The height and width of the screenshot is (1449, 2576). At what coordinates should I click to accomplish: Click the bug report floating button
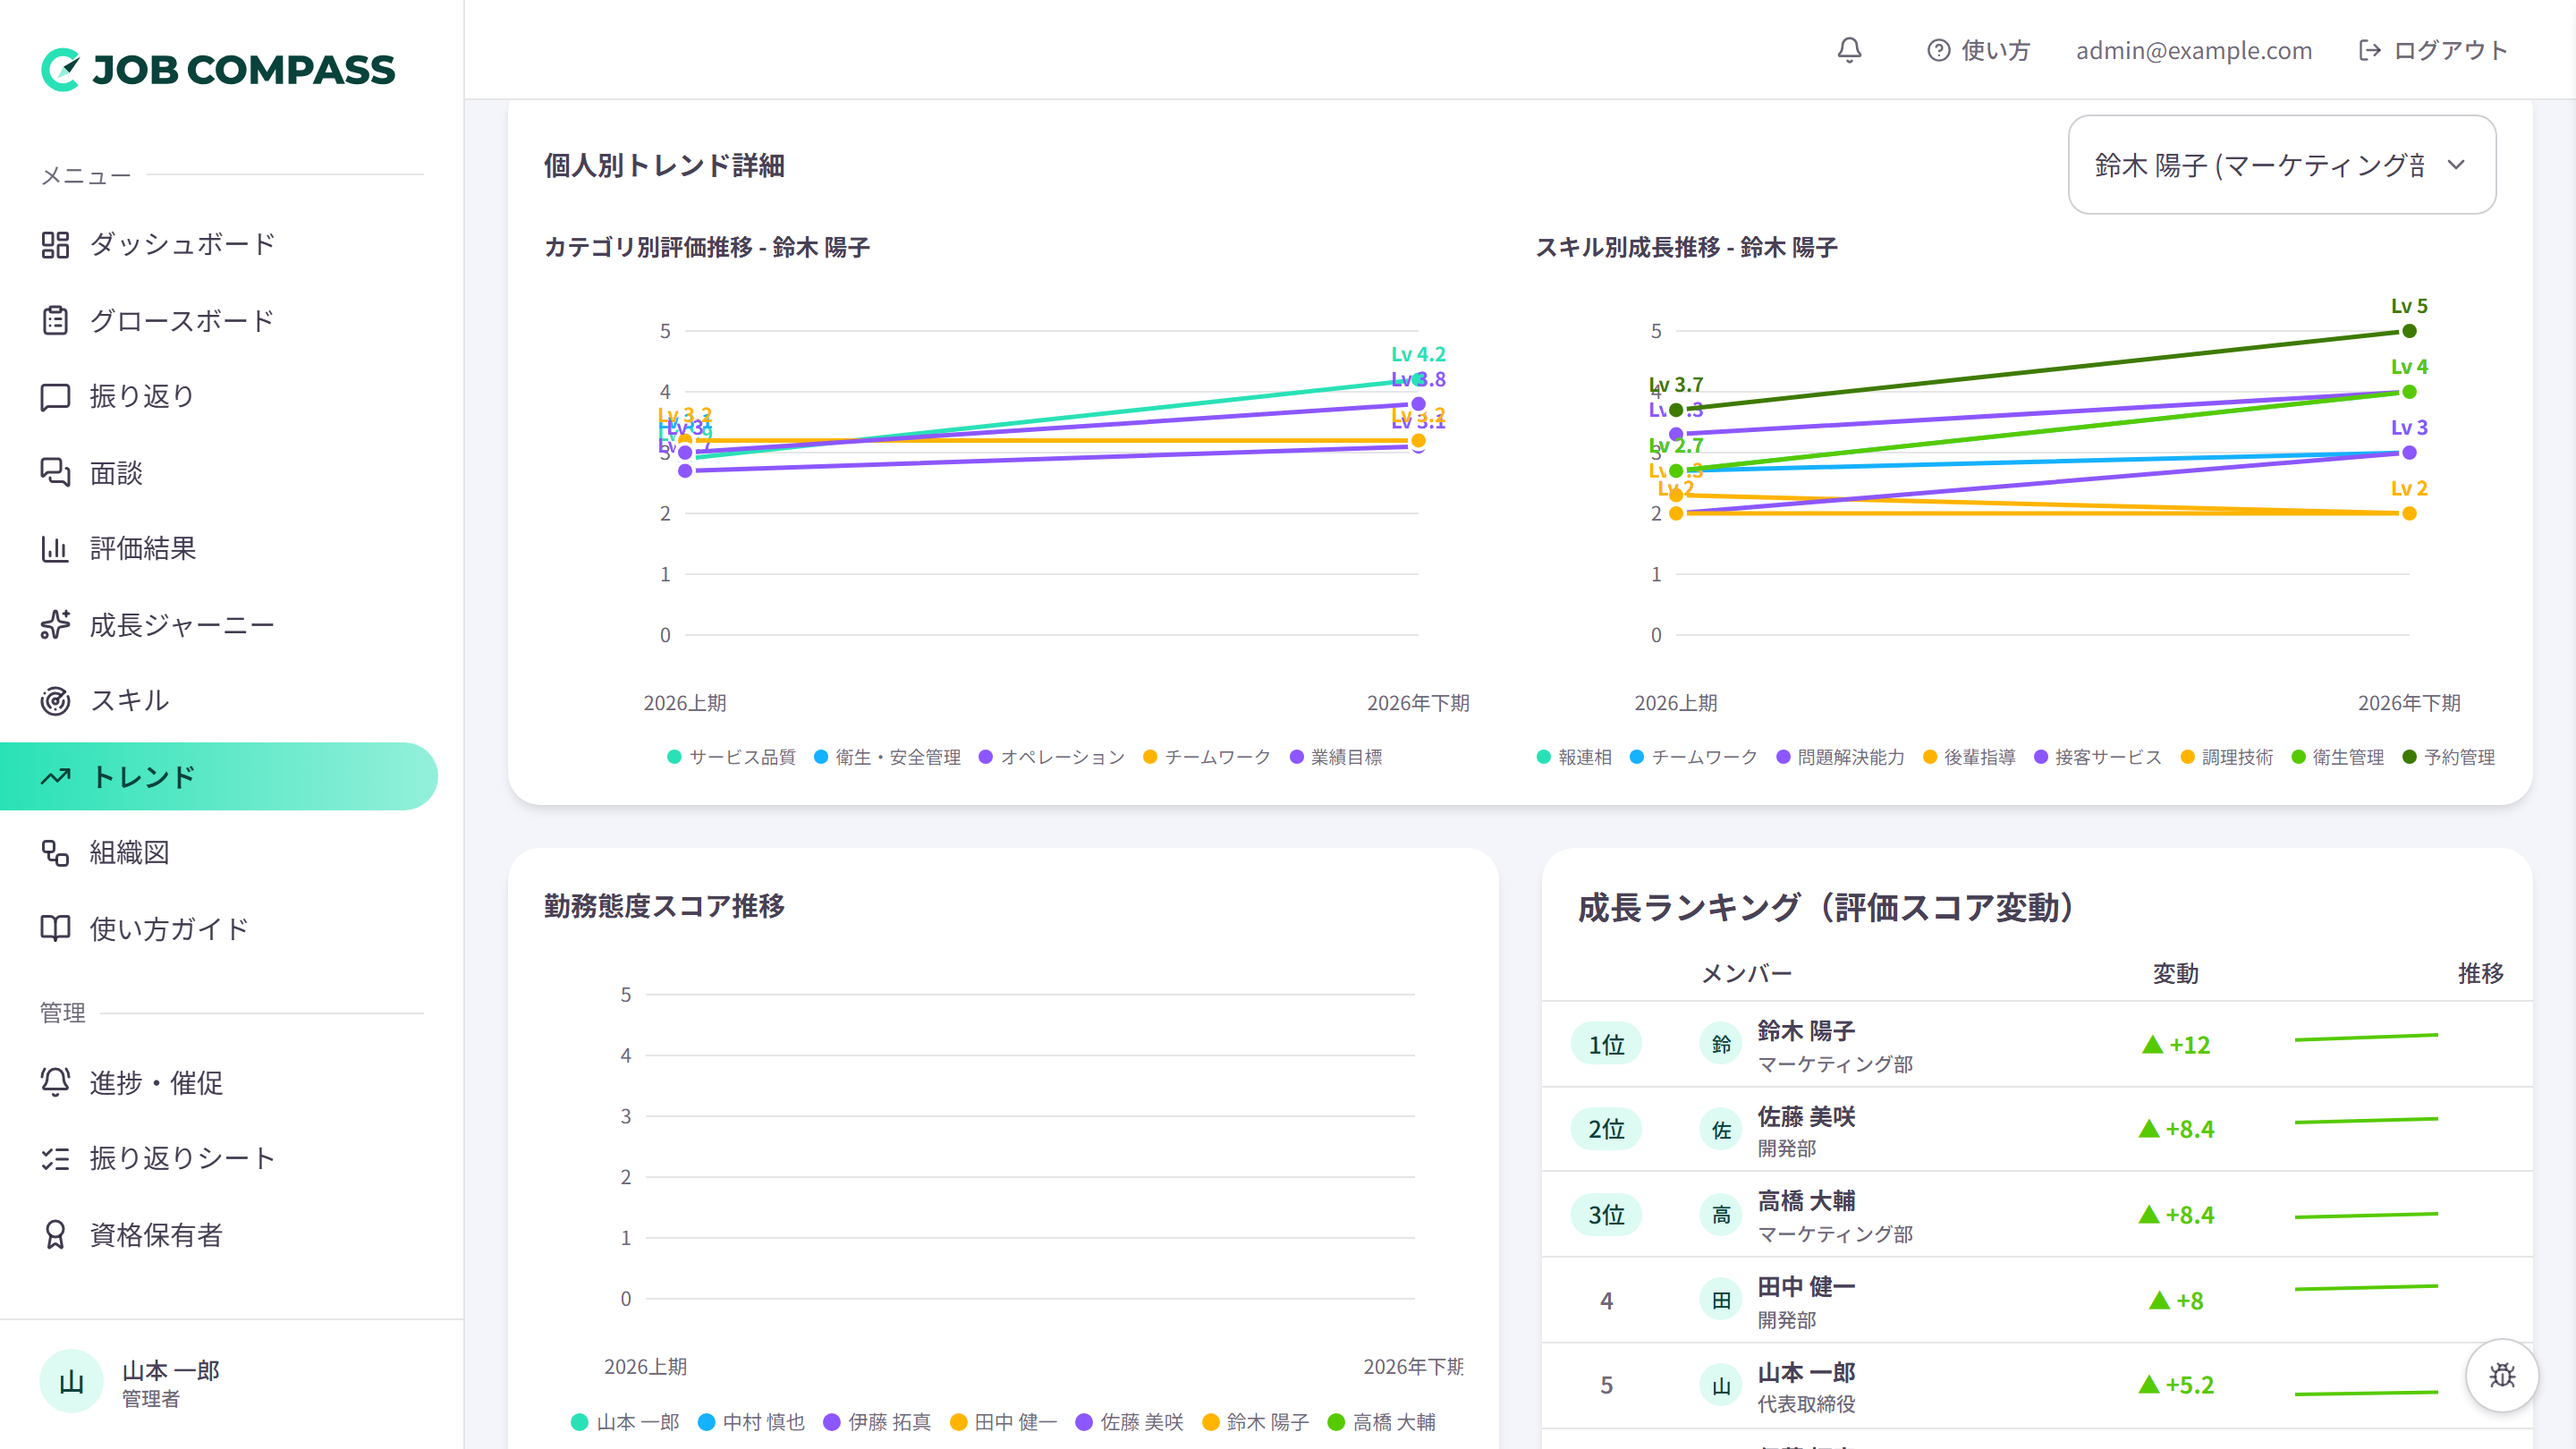pyautogui.click(x=2502, y=1375)
